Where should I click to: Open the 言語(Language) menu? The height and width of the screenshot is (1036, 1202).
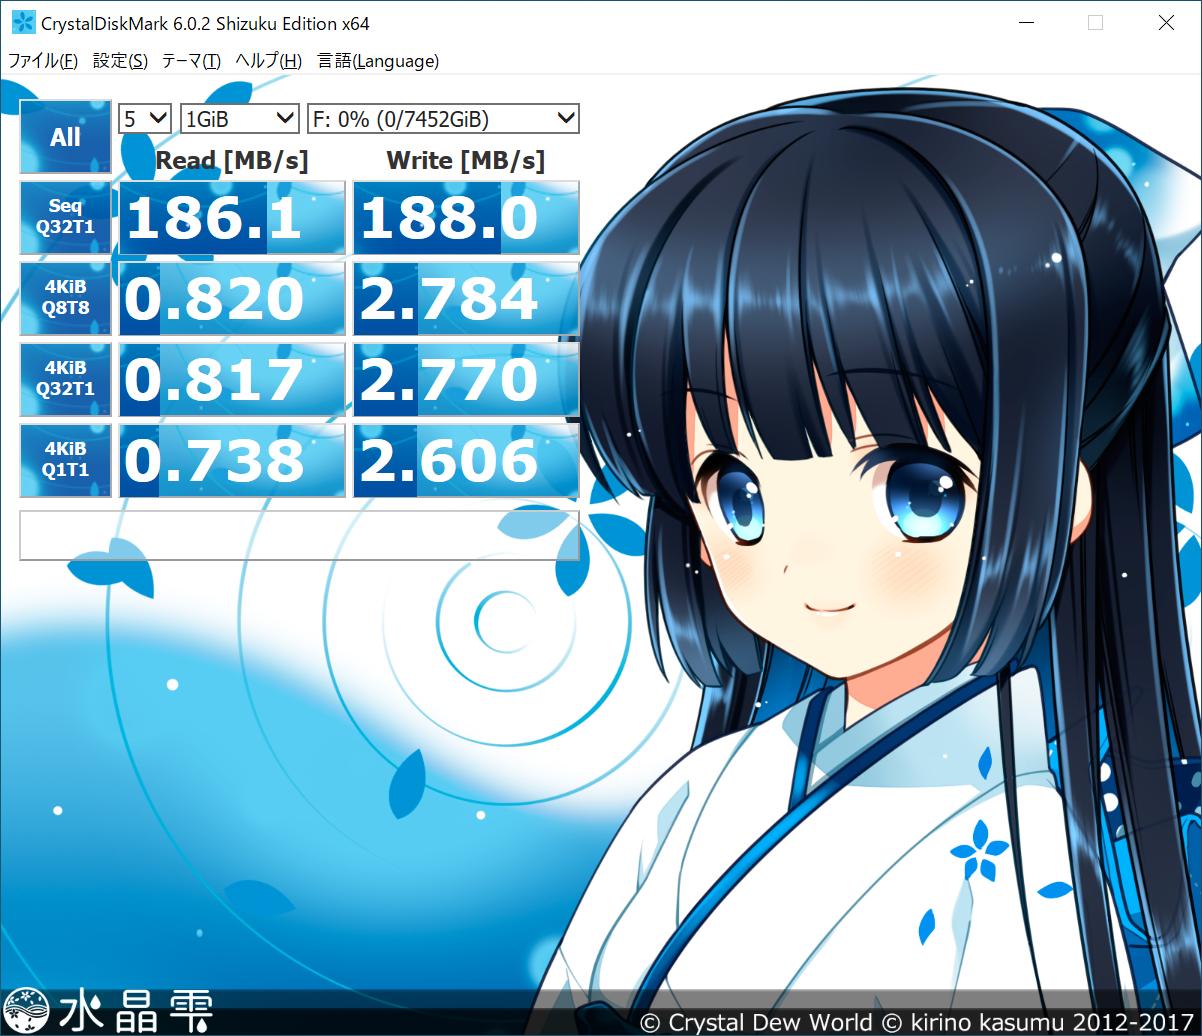point(378,61)
